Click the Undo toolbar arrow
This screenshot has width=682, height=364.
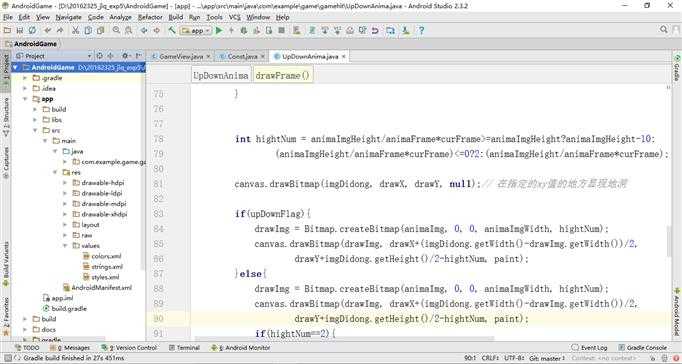point(47,30)
